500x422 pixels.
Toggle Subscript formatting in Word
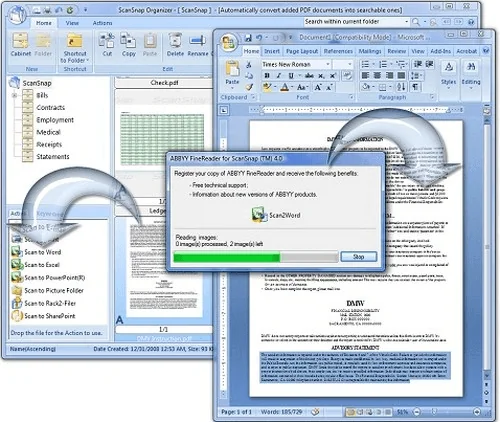click(321, 76)
